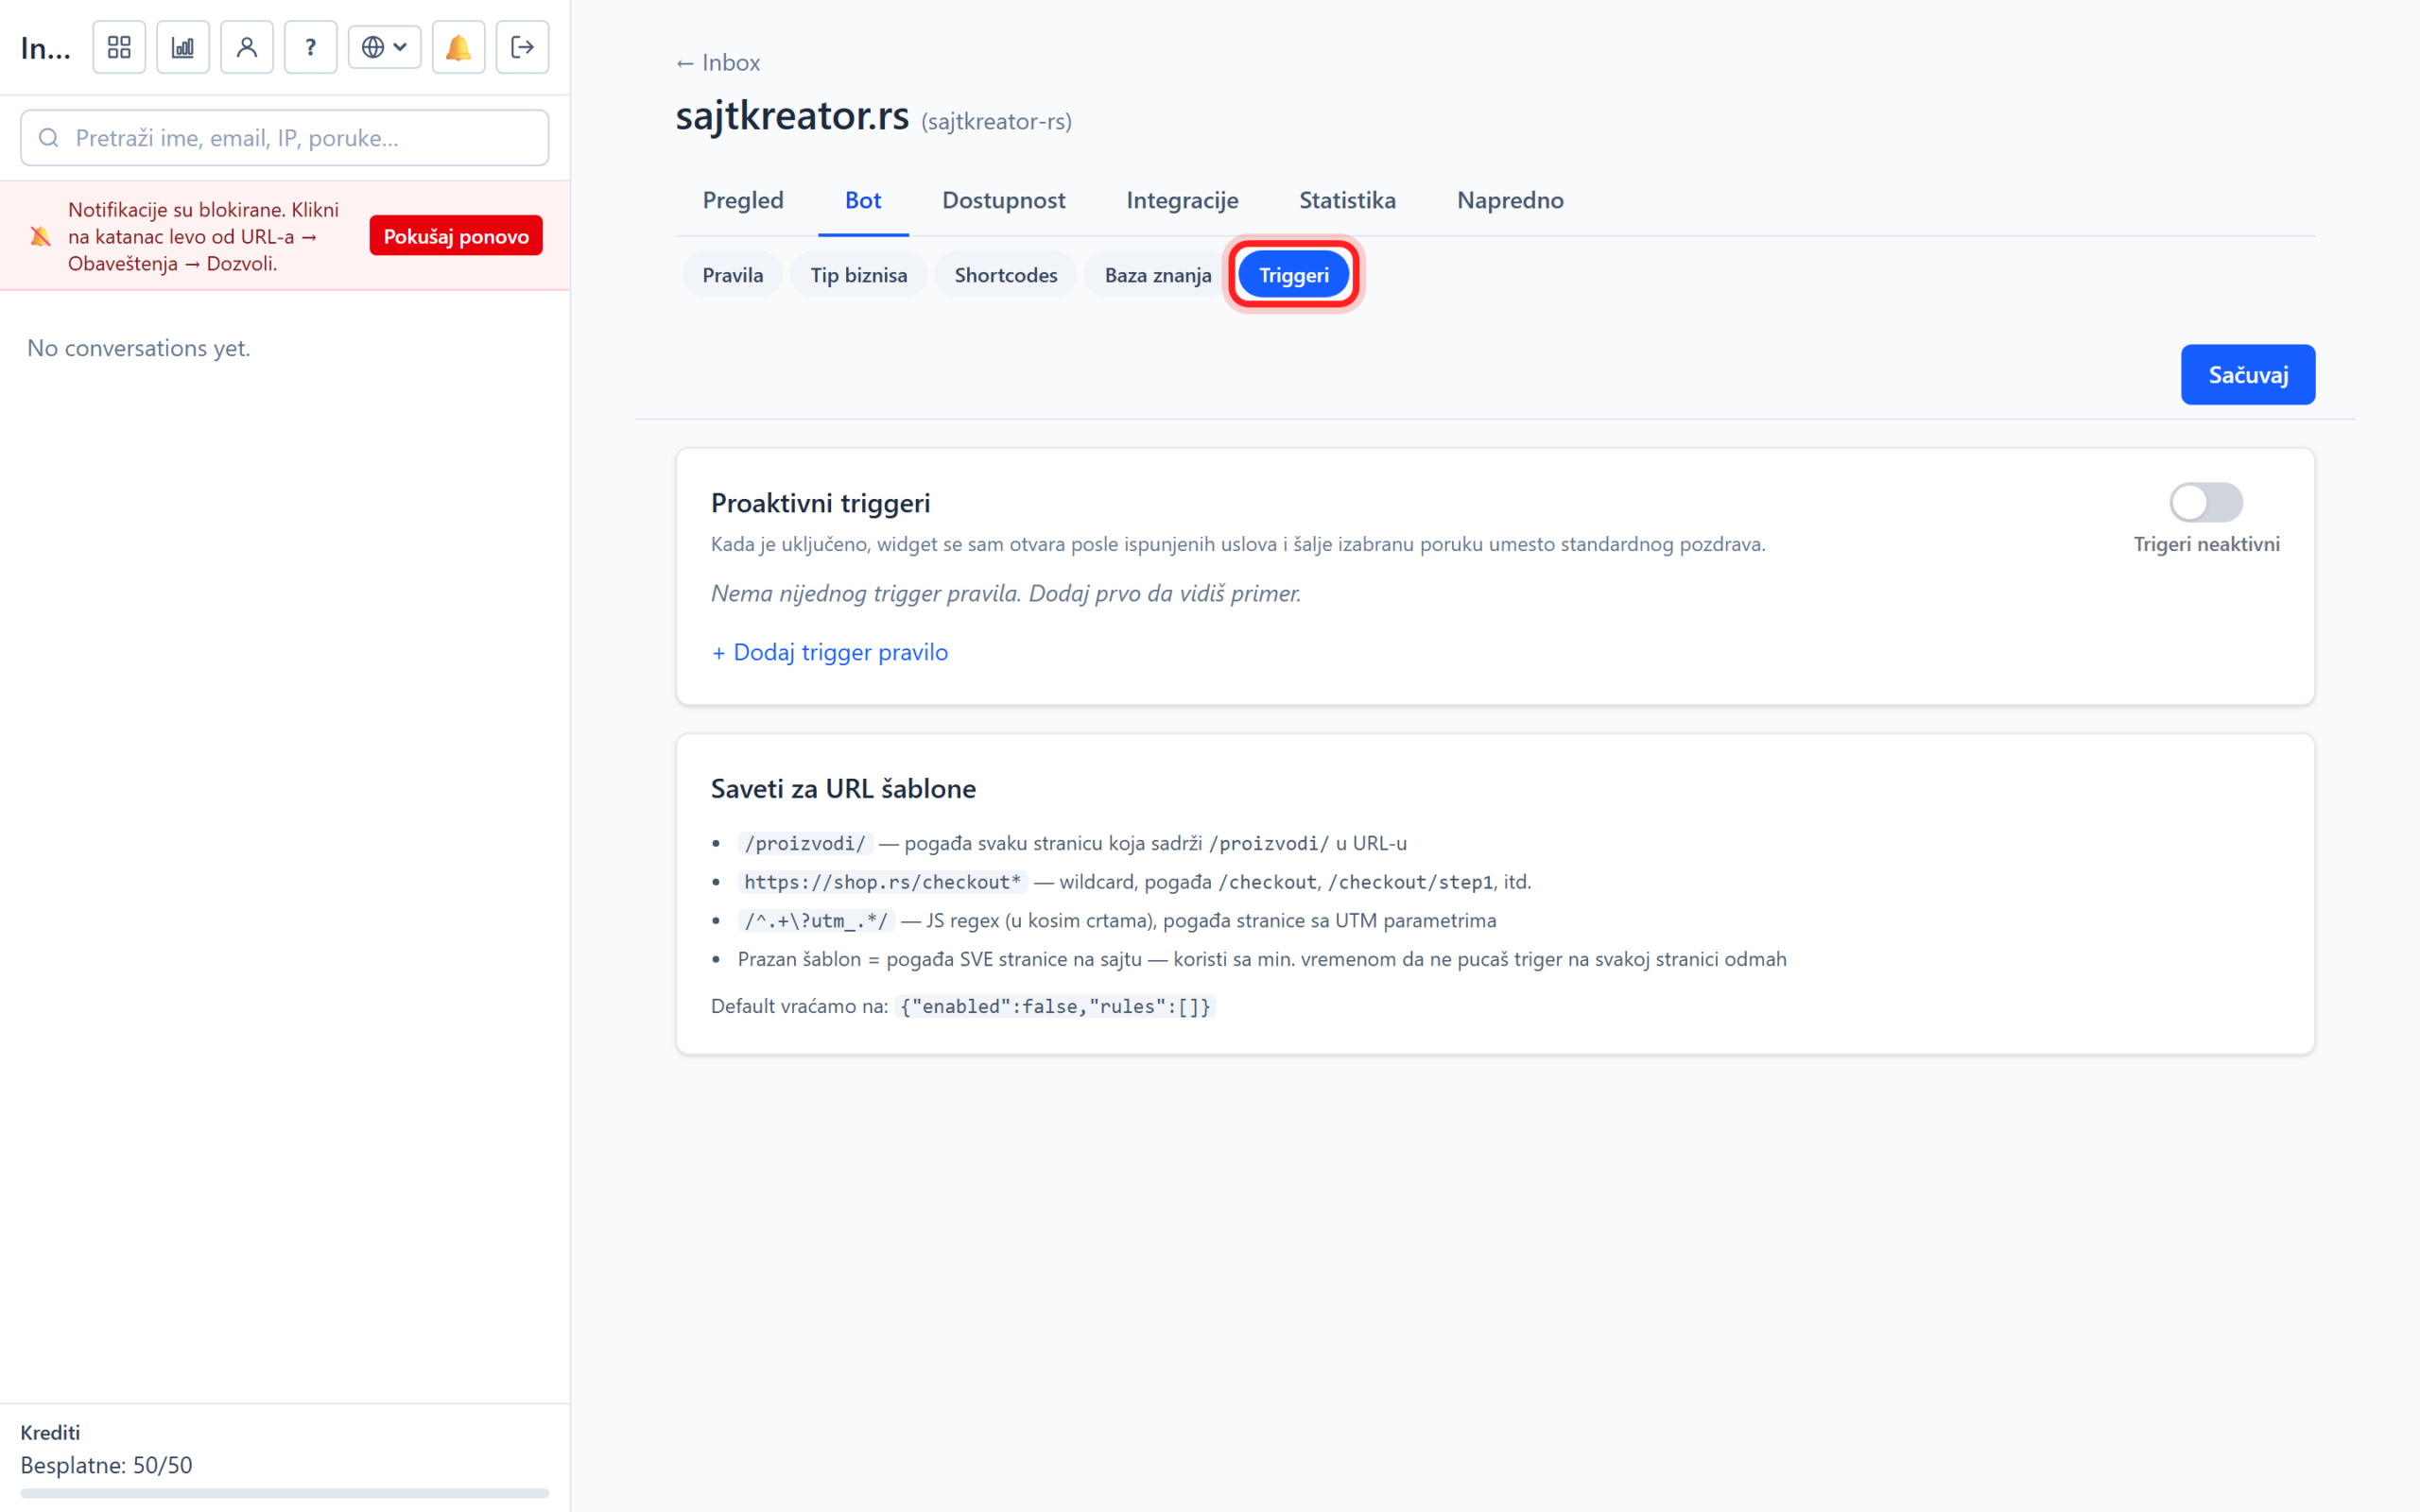Image resolution: width=2420 pixels, height=1512 pixels.
Task: Click the Trigeri neaktivni status label
Action: (x=2207, y=544)
